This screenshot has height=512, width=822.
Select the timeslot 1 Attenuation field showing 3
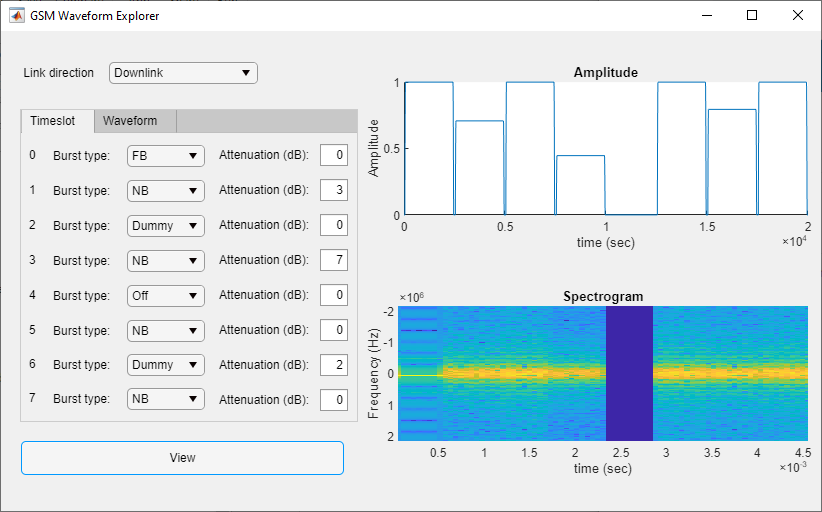coord(334,190)
